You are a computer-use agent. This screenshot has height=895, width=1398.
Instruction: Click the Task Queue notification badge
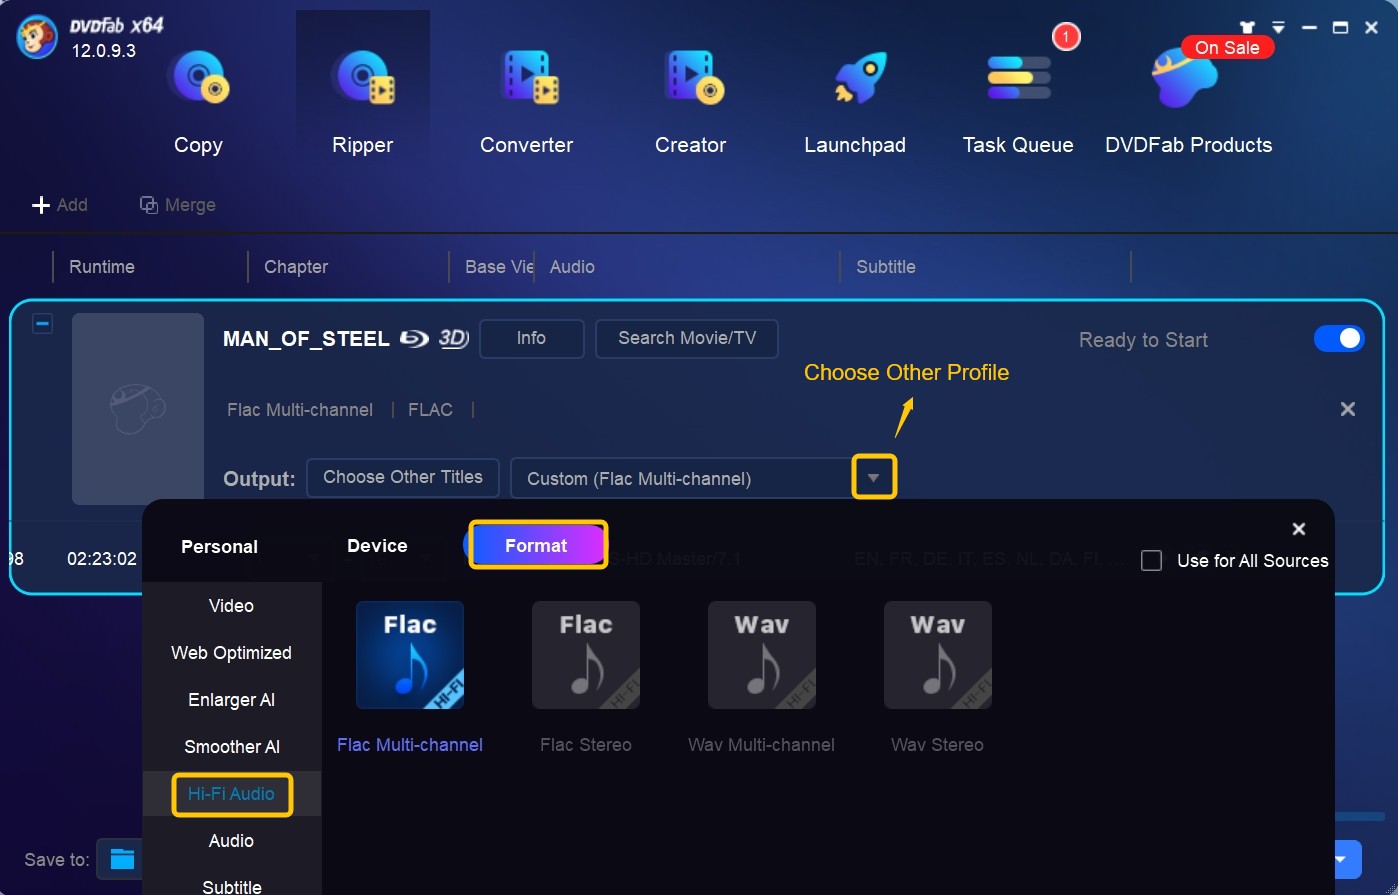coord(1066,38)
